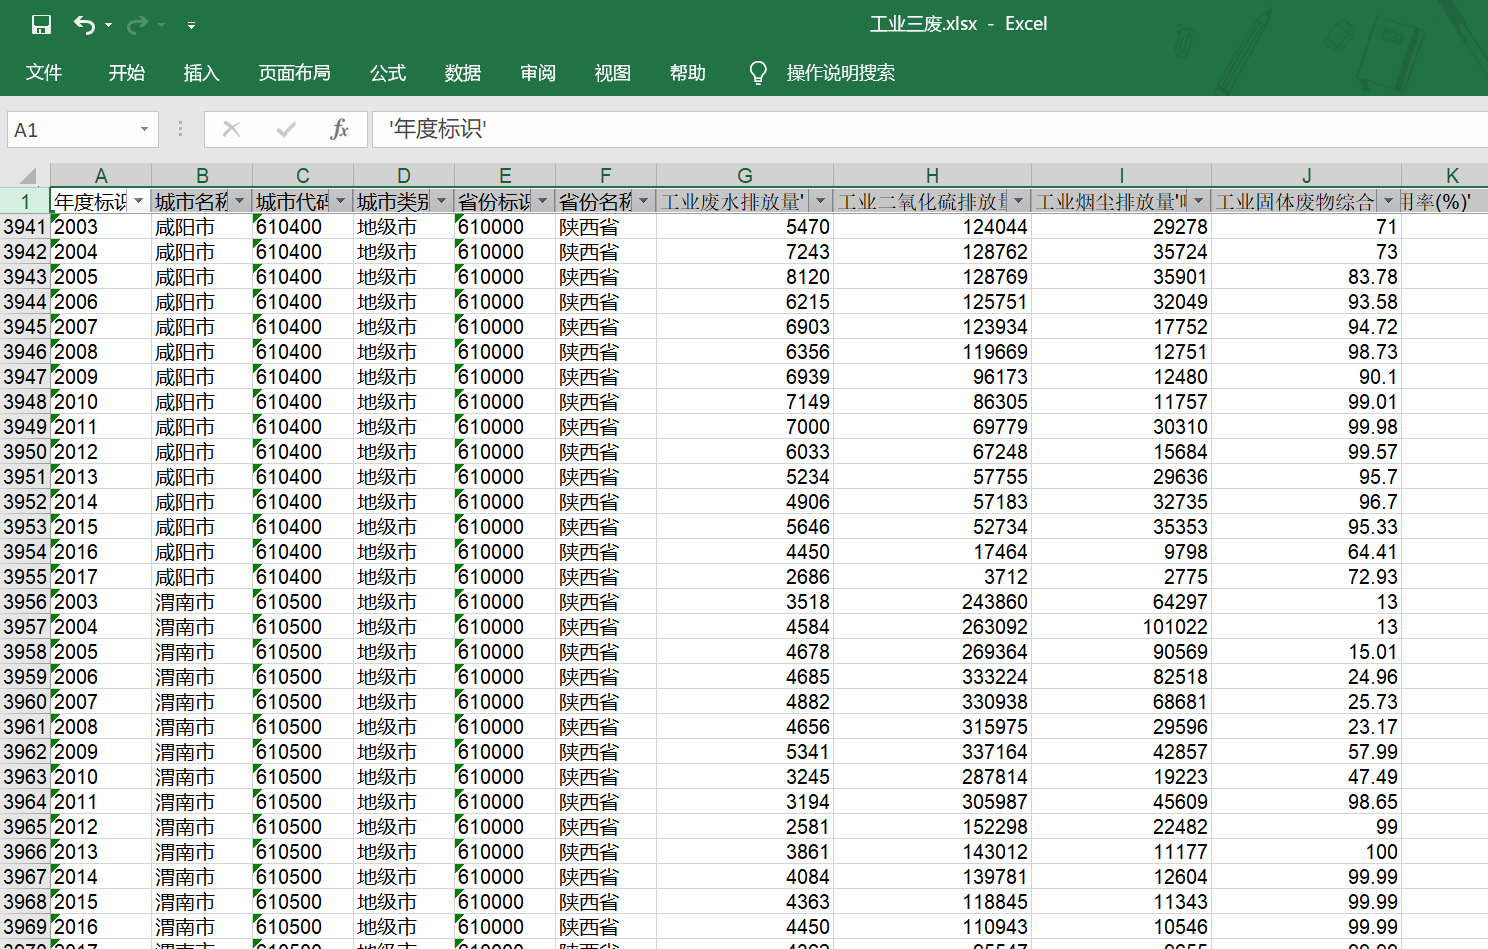Click the Redo arrow icon

click(137, 25)
